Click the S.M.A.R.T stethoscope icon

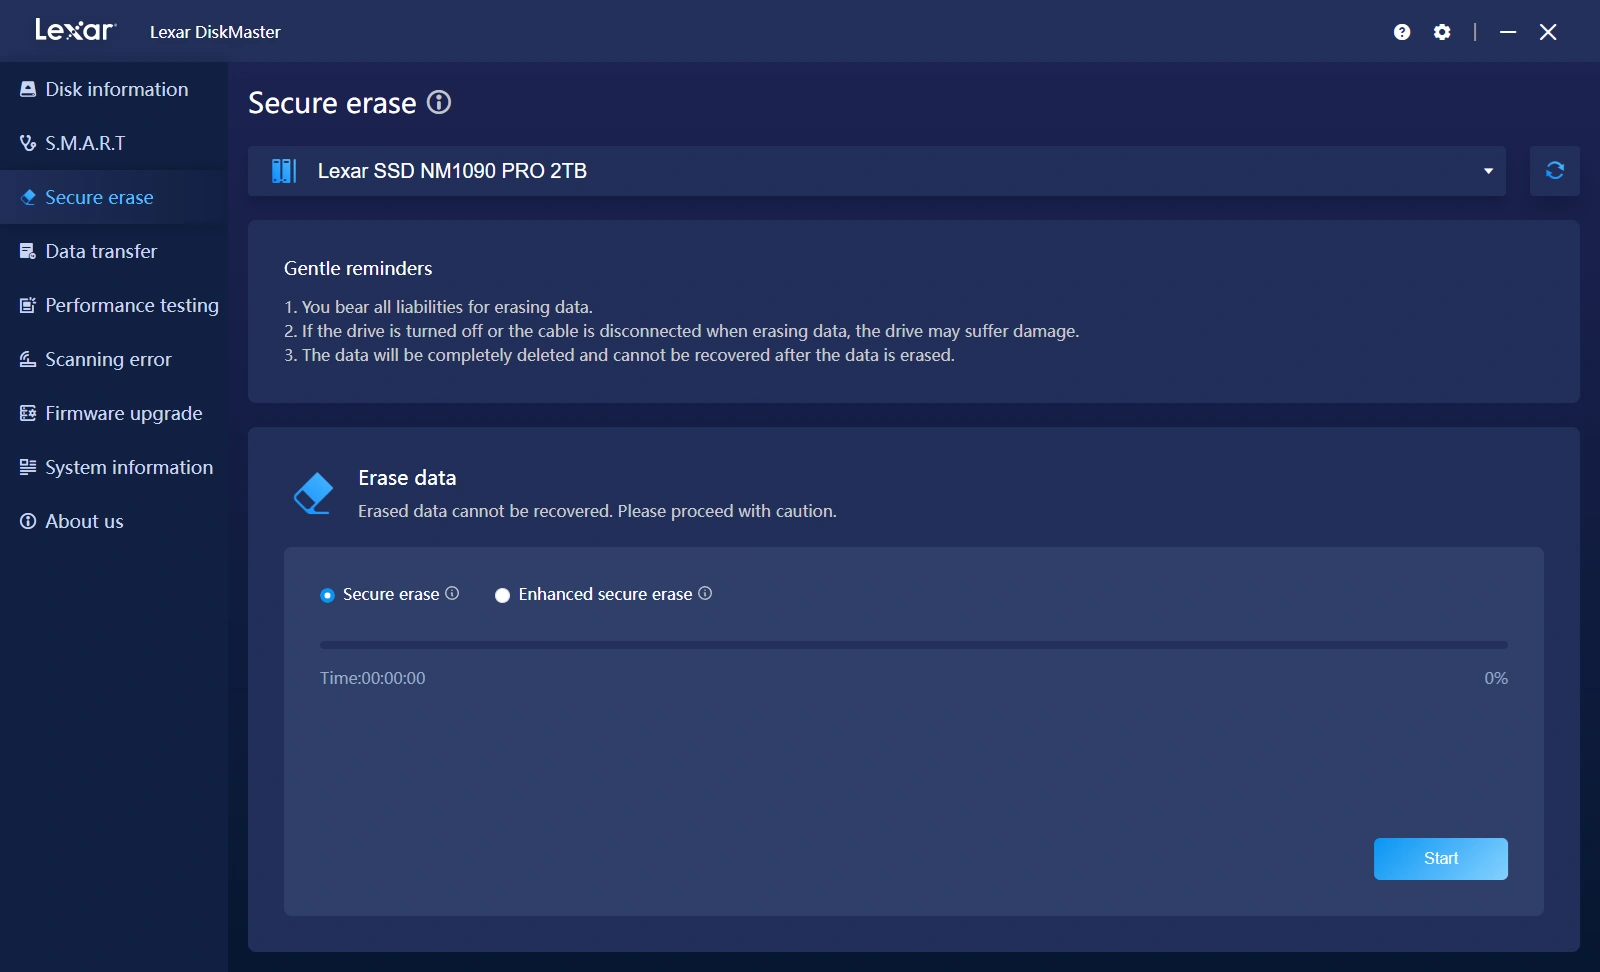pyautogui.click(x=28, y=143)
